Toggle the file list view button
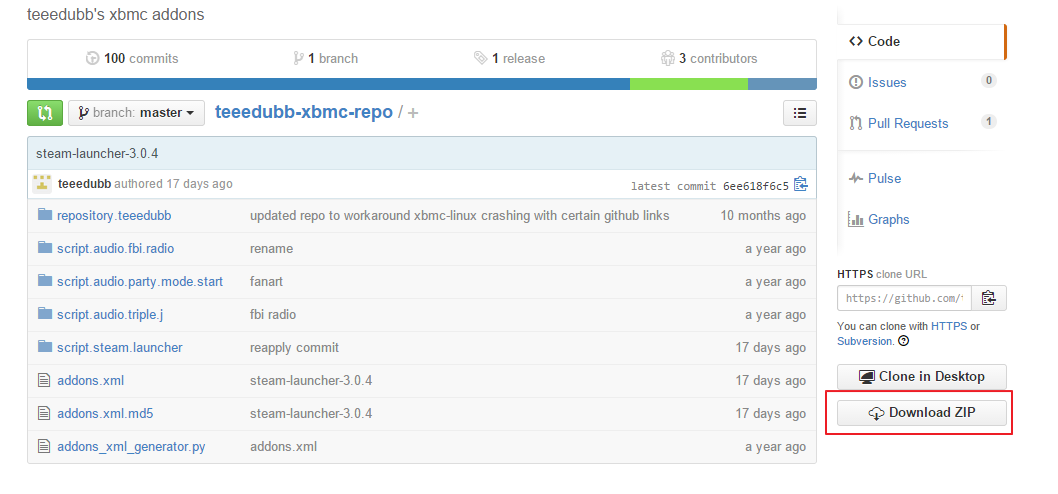The image size is (1058, 494). click(x=800, y=113)
